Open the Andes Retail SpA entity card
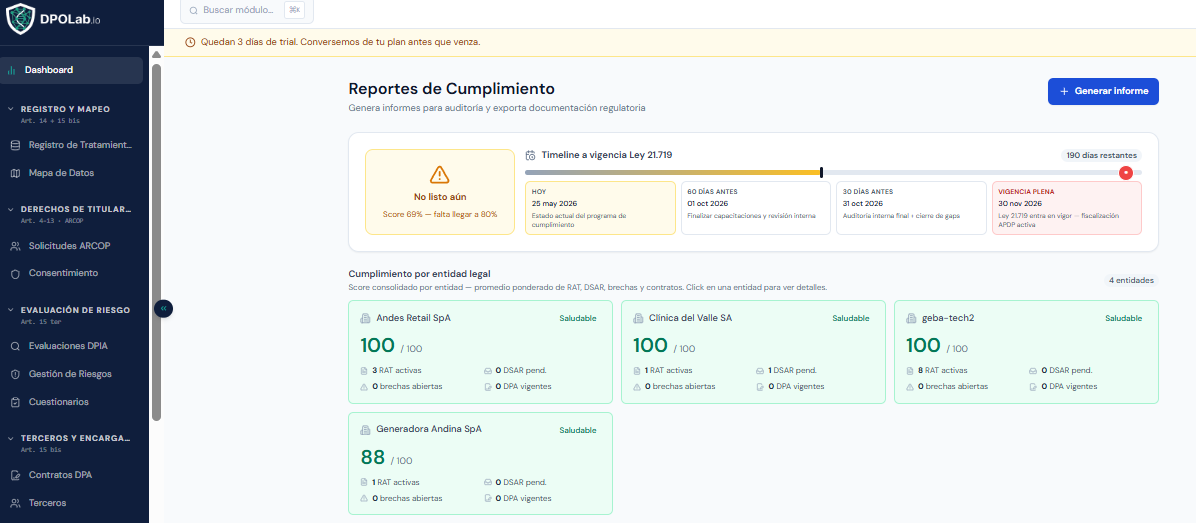 481,351
